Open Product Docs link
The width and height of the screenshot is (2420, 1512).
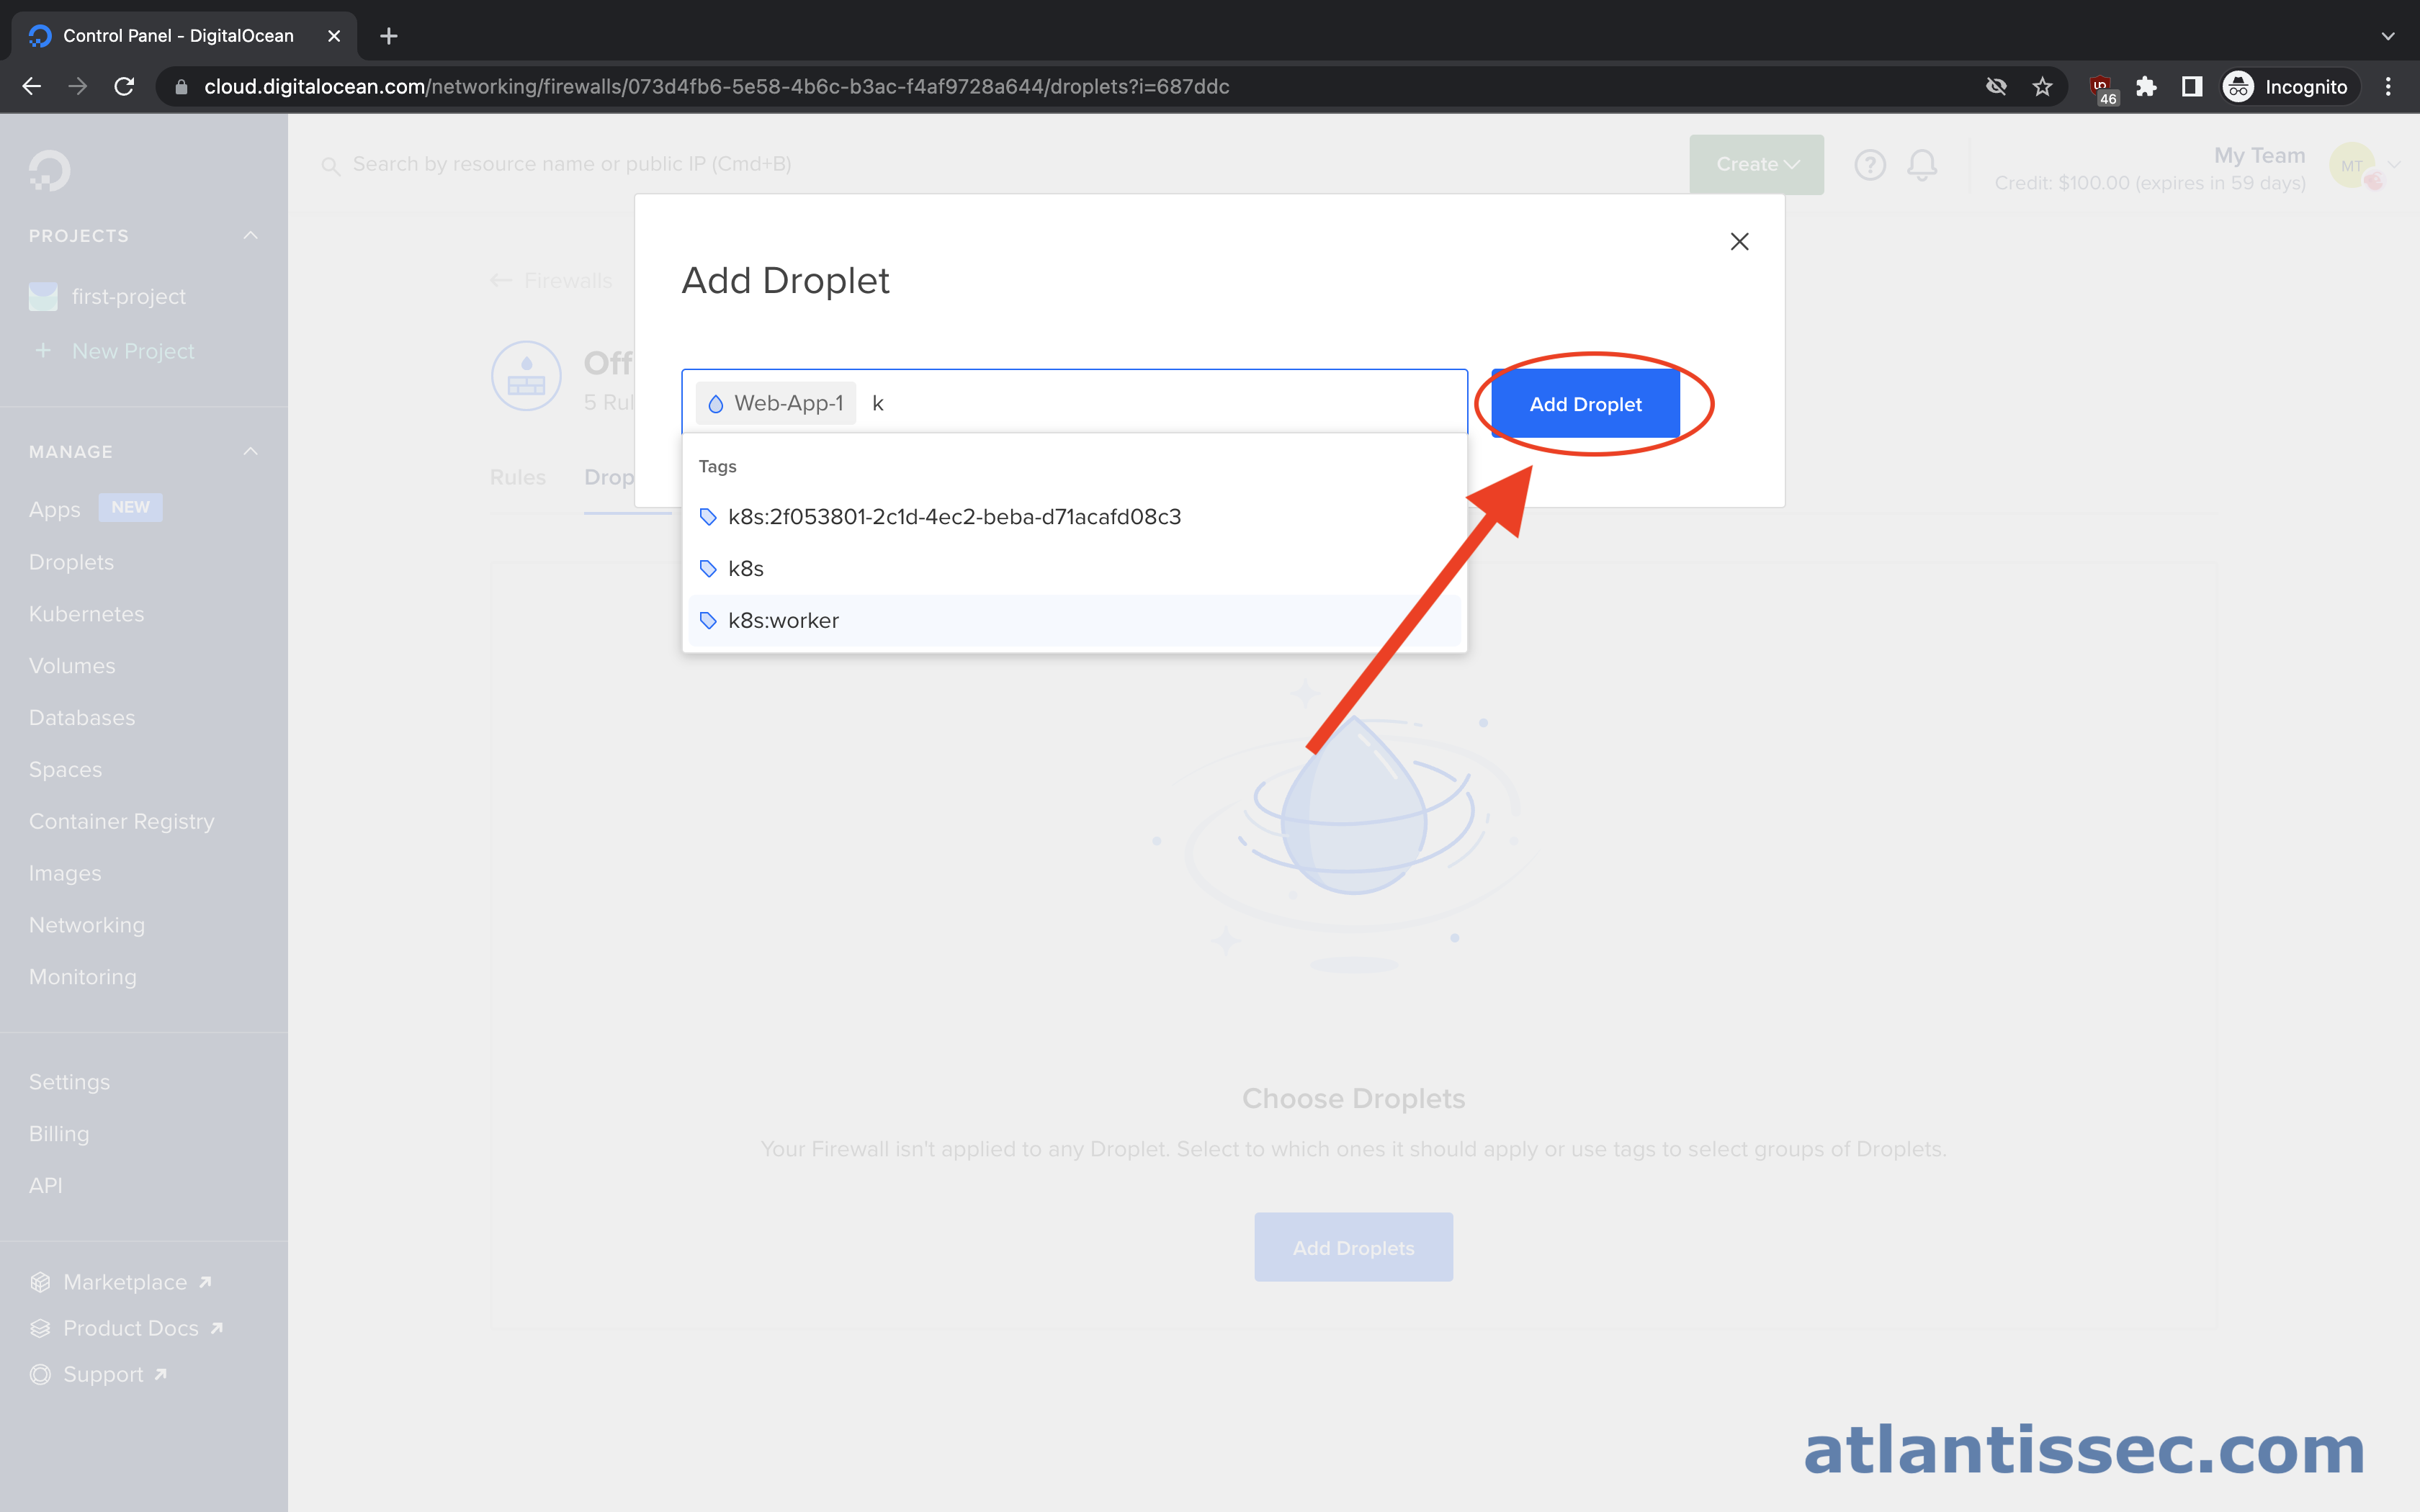pos(126,1328)
